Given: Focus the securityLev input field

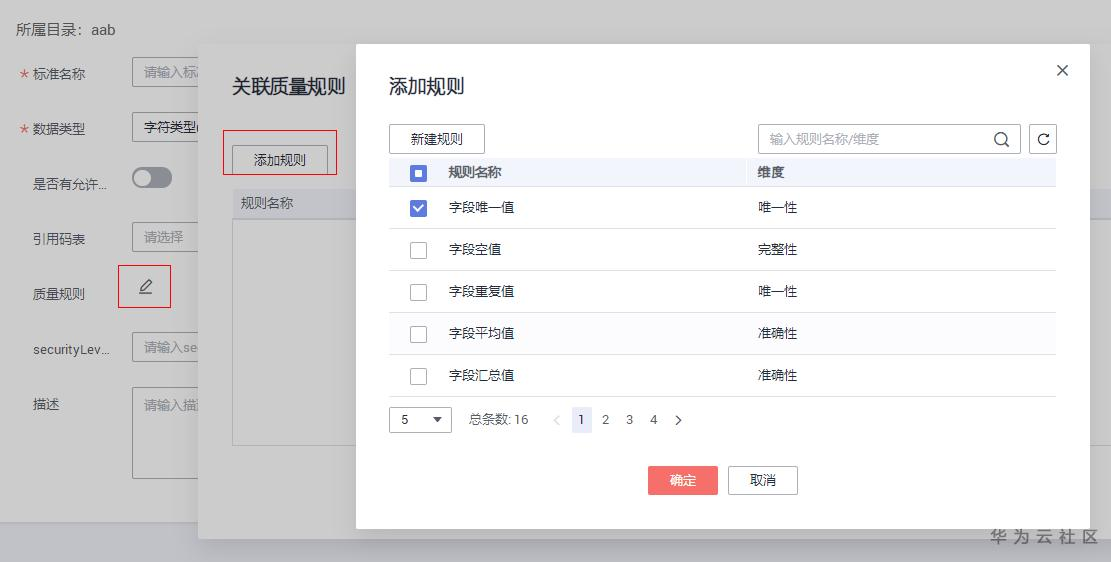Looking at the screenshot, I should tap(165, 347).
